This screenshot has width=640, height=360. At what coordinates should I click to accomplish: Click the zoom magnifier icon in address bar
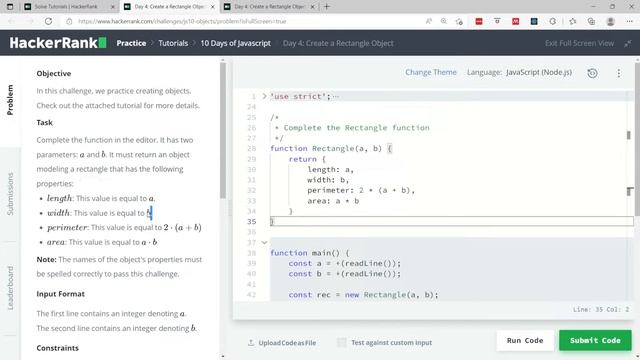click(444, 21)
